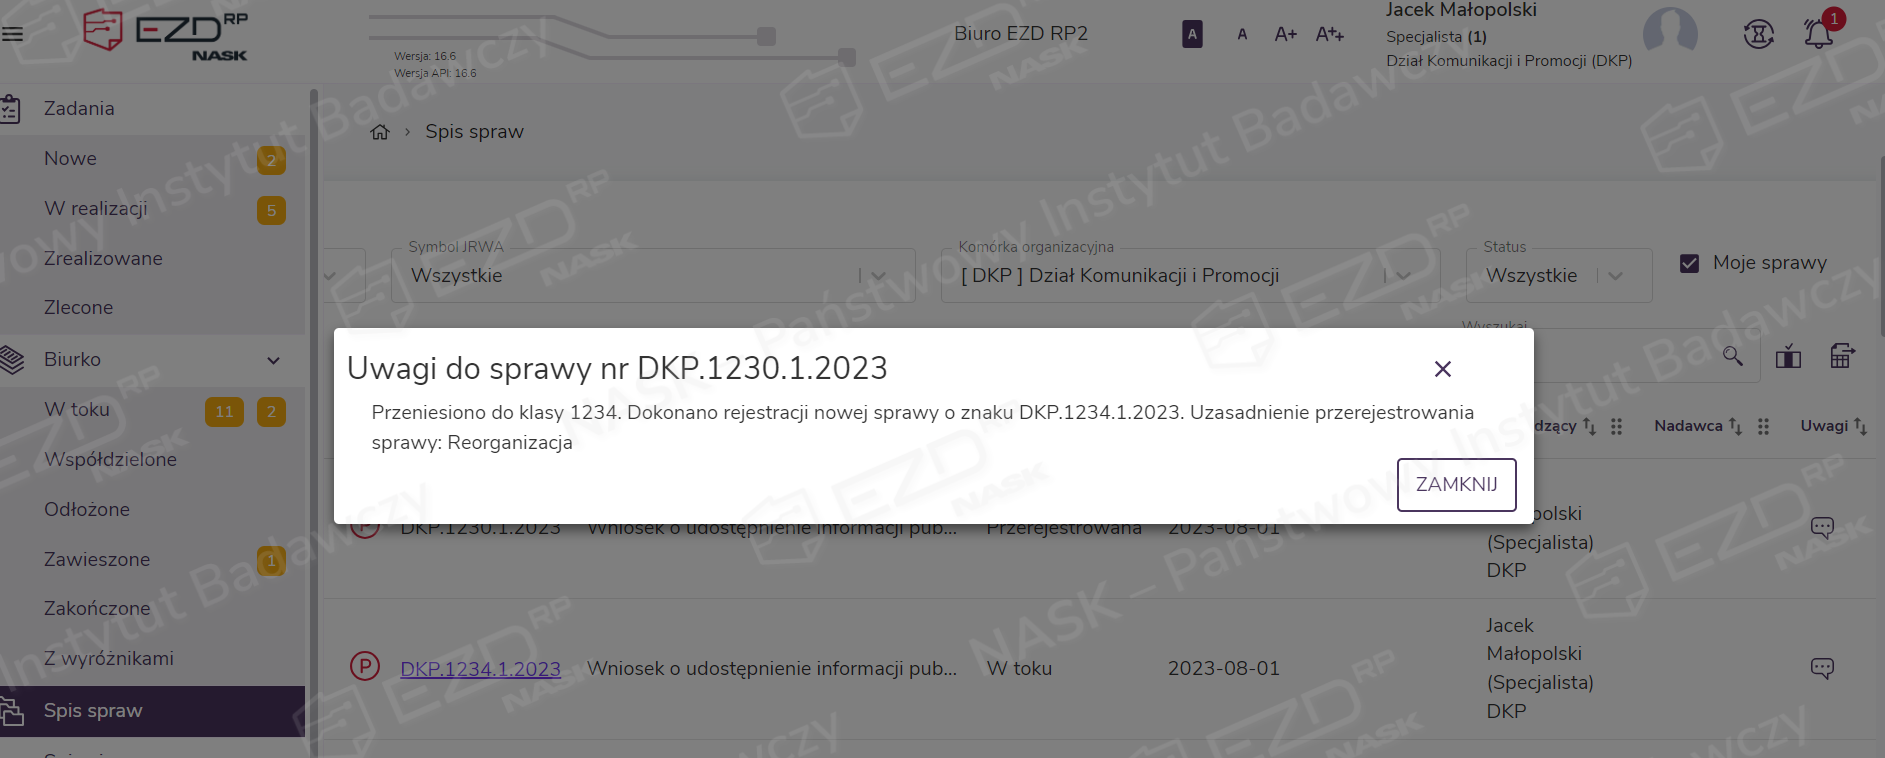
Task: Click the ZAMKNIJ button
Action: (x=1456, y=485)
